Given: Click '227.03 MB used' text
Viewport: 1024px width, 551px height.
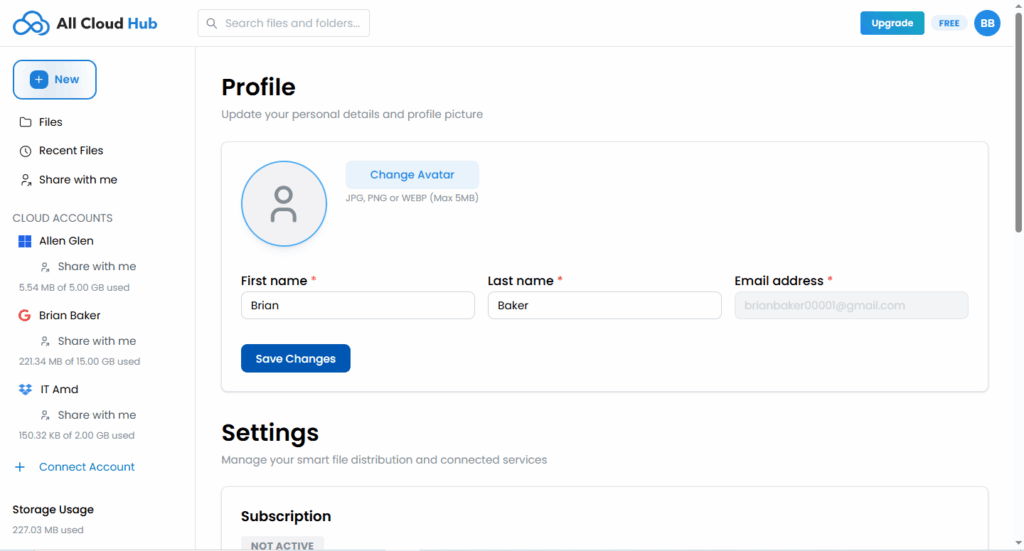Looking at the screenshot, I should pyautogui.click(x=48, y=530).
